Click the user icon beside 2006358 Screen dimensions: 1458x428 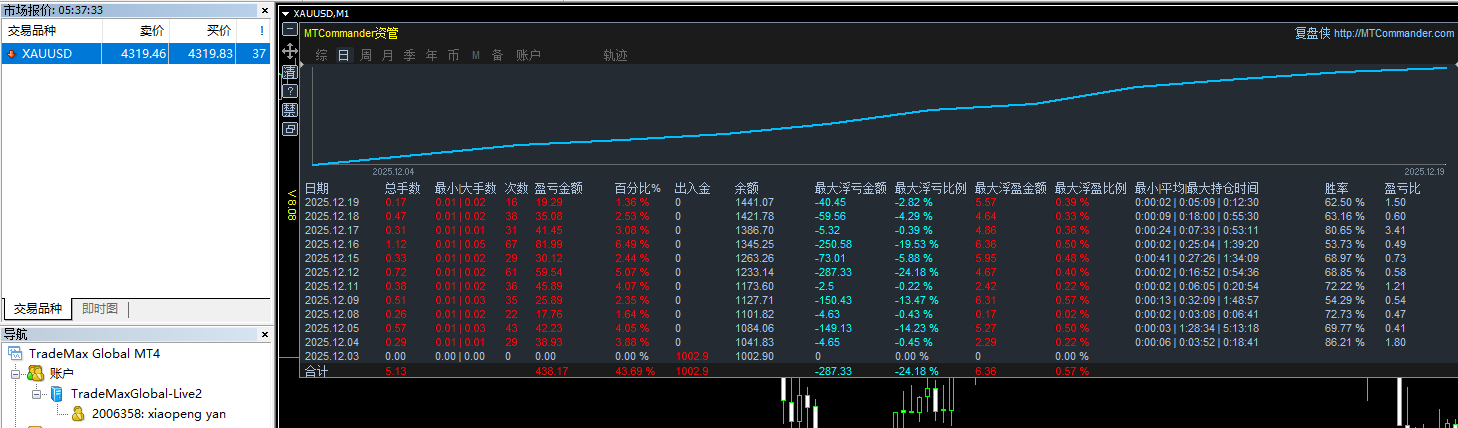77,413
